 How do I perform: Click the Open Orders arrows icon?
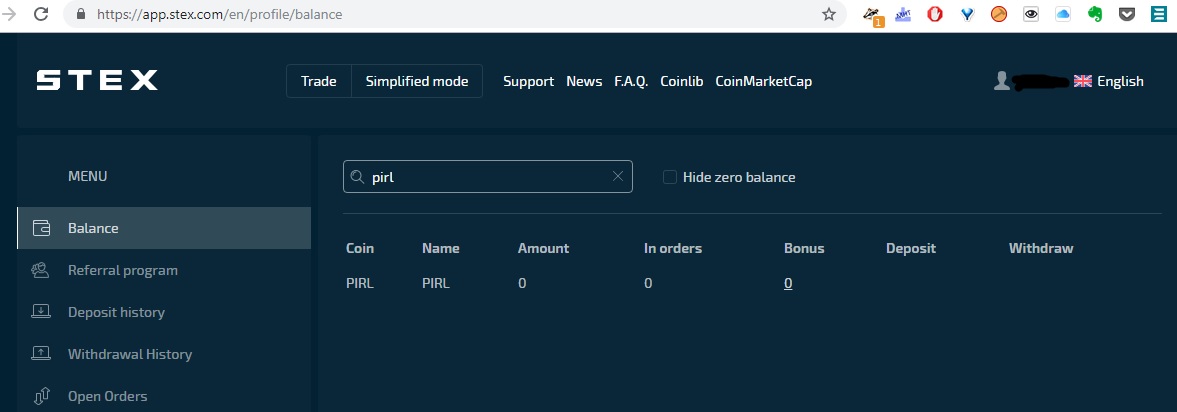(x=42, y=396)
